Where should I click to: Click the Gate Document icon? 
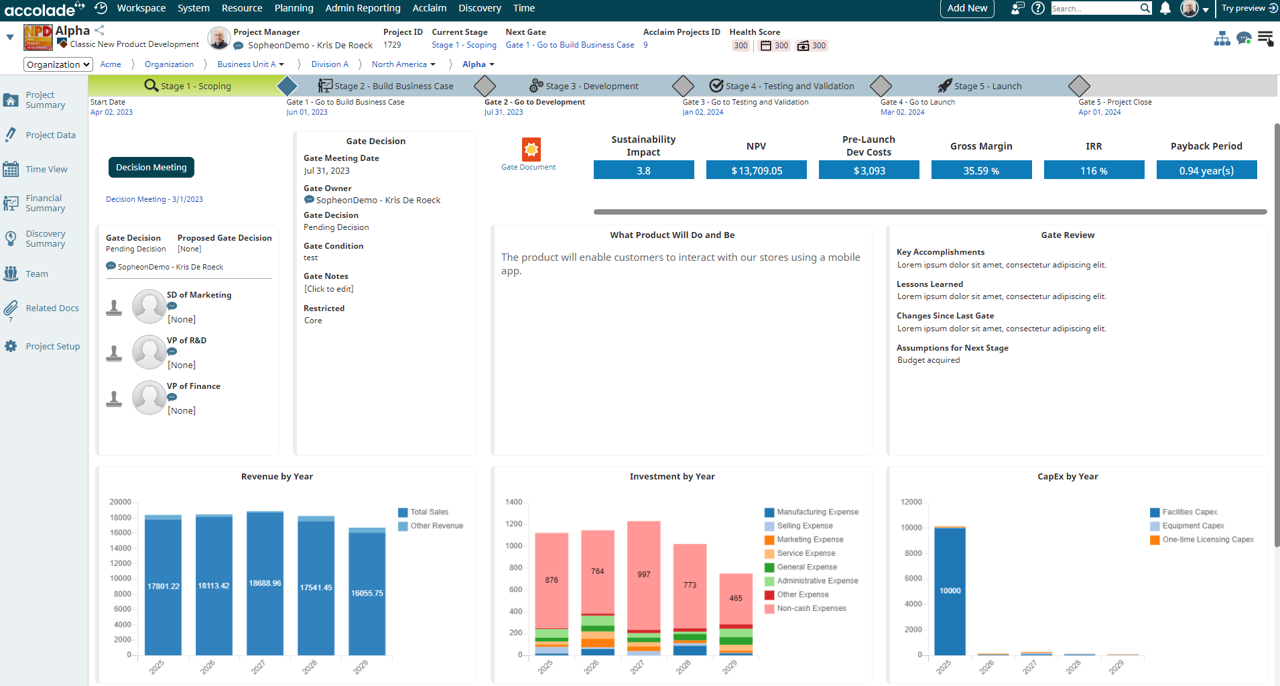531,150
